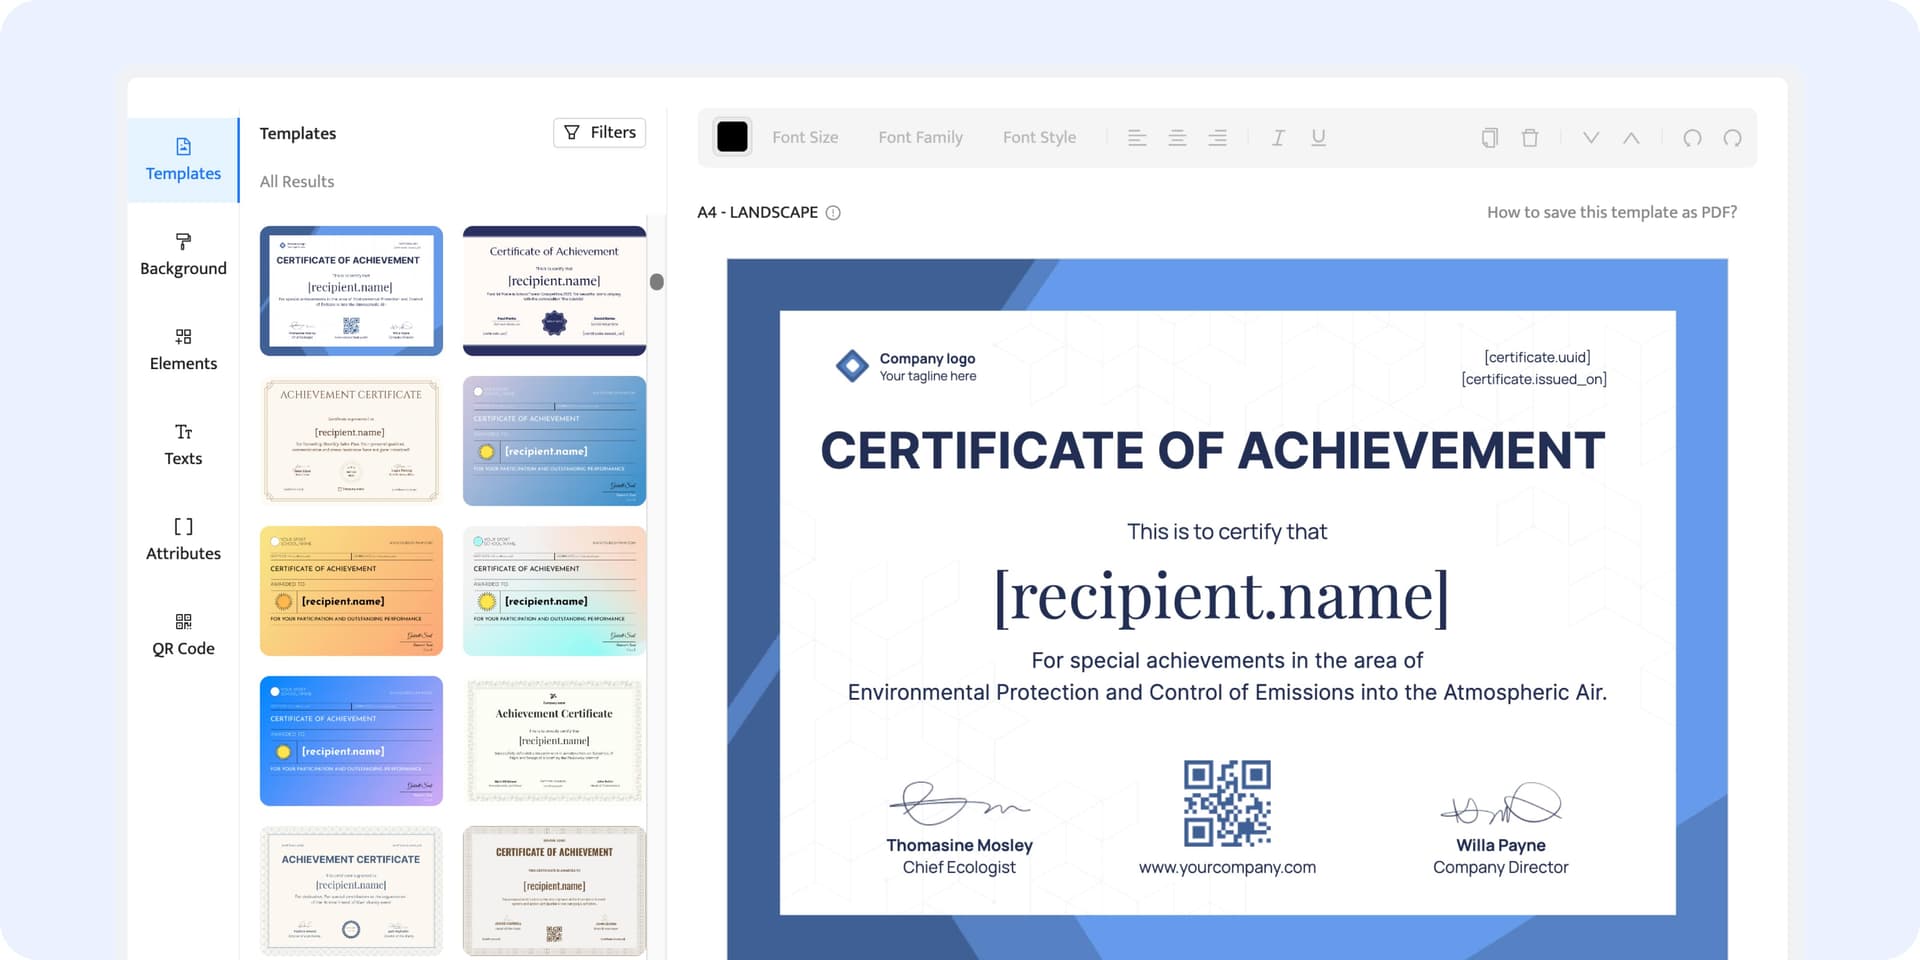The image size is (1920, 960).
Task: Open the Font Family dropdown
Action: pyautogui.click(x=920, y=138)
